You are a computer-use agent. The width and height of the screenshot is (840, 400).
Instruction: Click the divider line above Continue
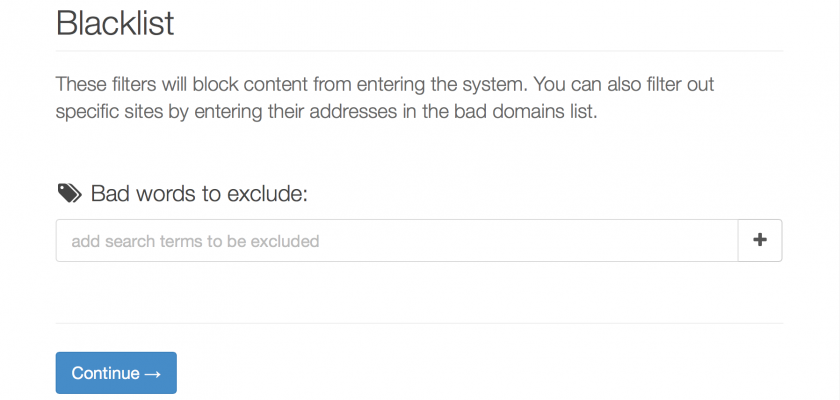[419, 323]
